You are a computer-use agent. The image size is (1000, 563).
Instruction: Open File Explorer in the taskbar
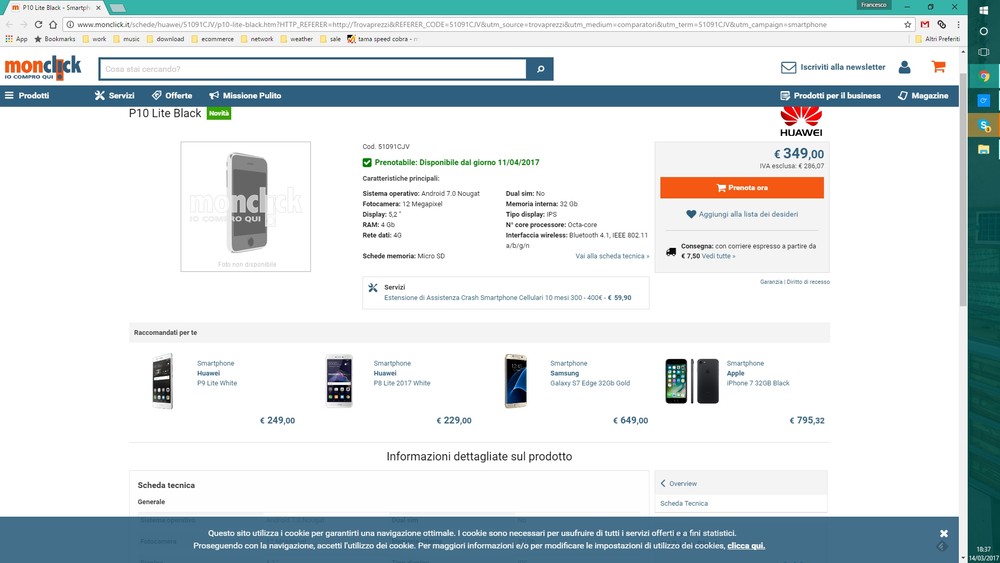point(984,149)
